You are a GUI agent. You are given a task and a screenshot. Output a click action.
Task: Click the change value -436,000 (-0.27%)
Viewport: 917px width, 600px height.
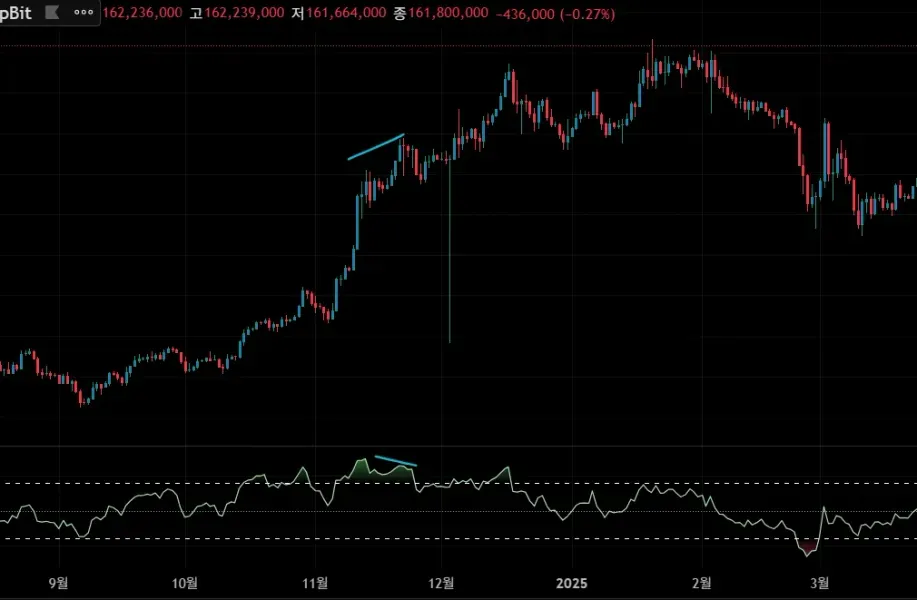point(556,13)
